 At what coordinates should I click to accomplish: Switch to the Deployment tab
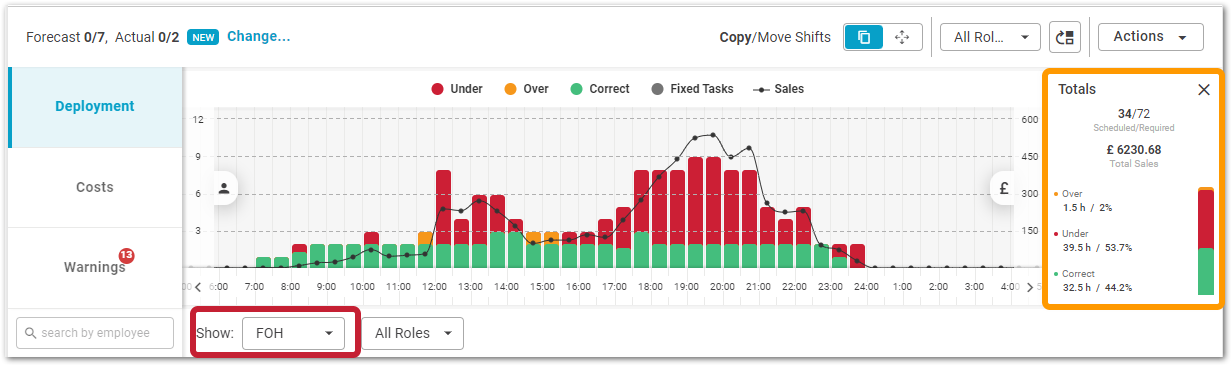(x=95, y=107)
